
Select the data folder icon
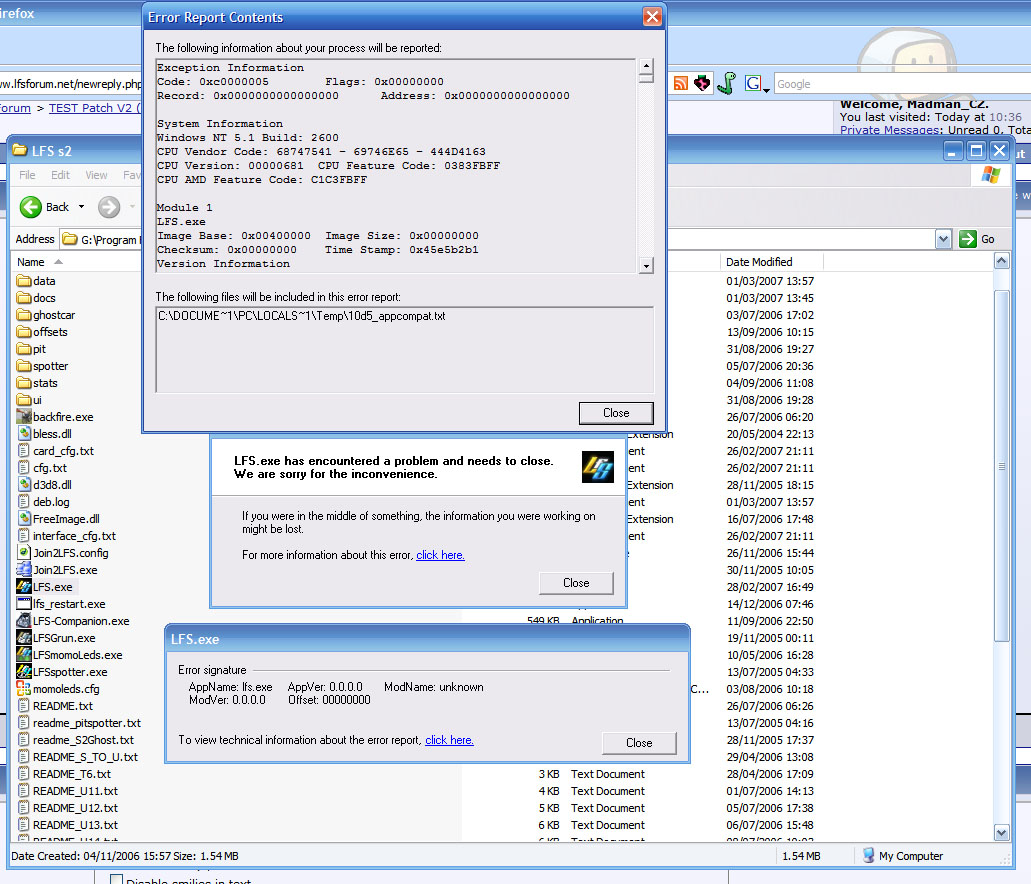(24, 281)
